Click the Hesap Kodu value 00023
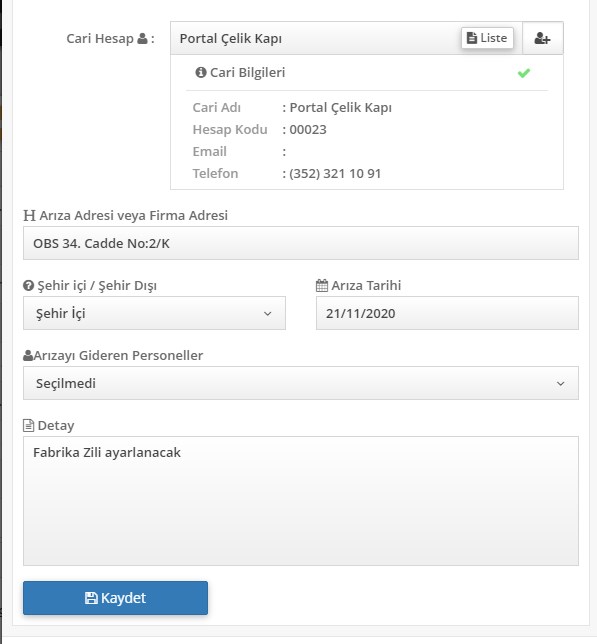This screenshot has width=597, height=644. coord(308,129)
